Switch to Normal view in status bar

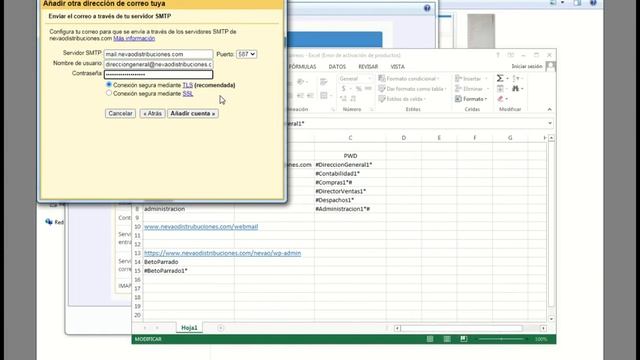(x=430, y=339)
